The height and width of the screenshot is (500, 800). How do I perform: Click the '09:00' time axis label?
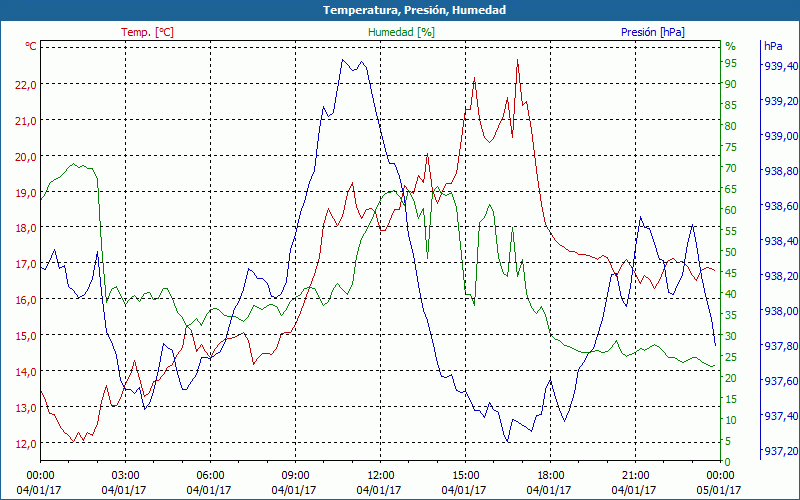(295, 475)
